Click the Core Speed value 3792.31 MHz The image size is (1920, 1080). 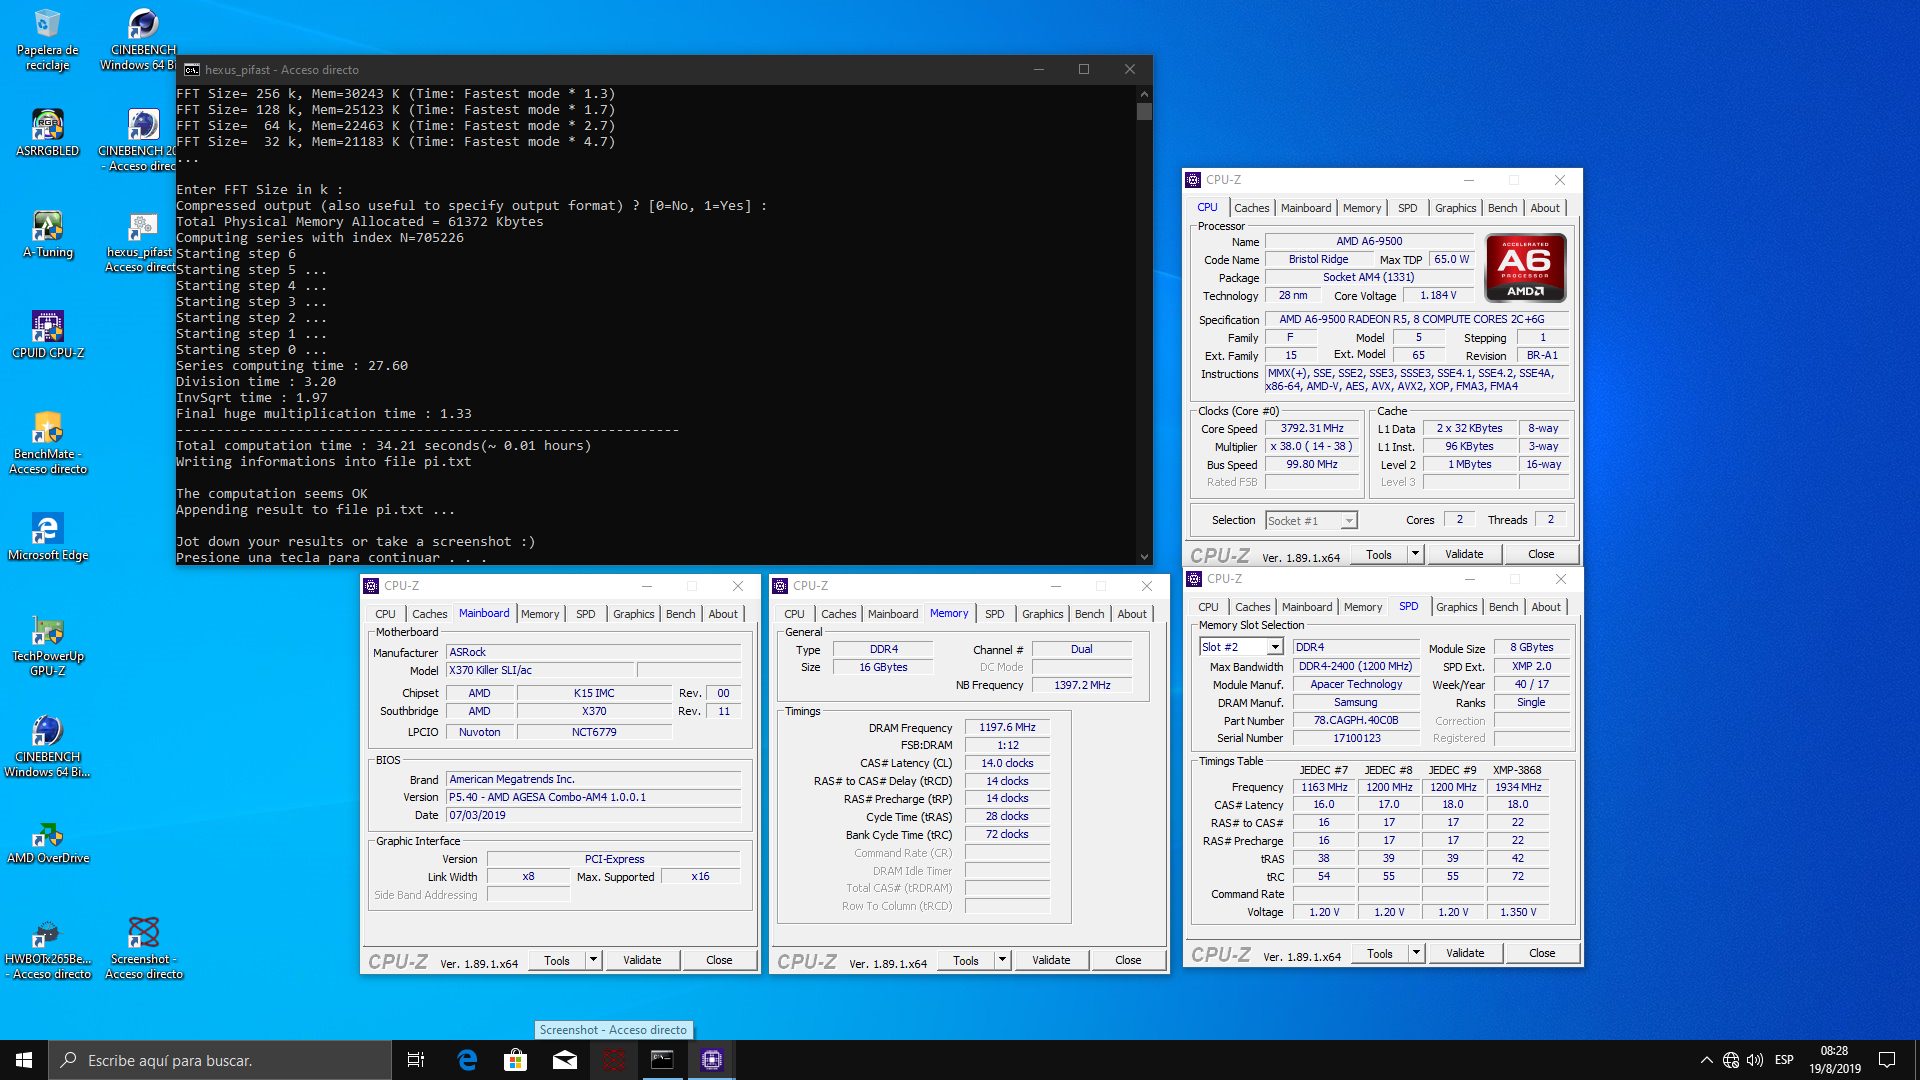[x=1311, y=428]
